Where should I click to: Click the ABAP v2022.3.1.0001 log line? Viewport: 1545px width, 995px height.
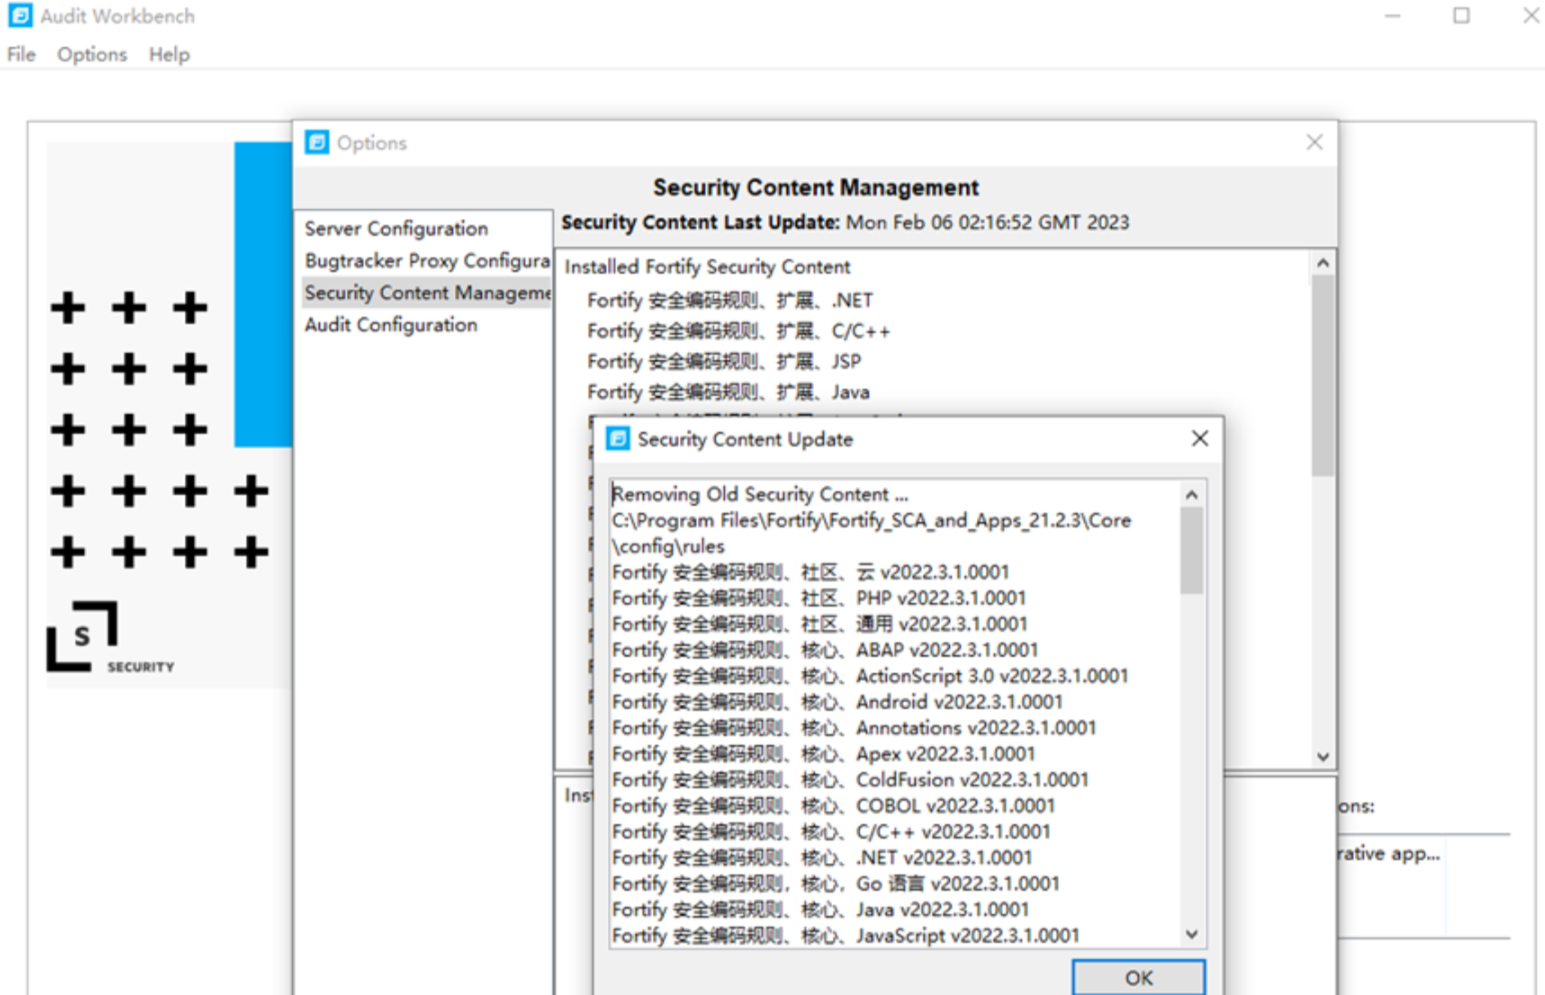[x=825, y=650]
